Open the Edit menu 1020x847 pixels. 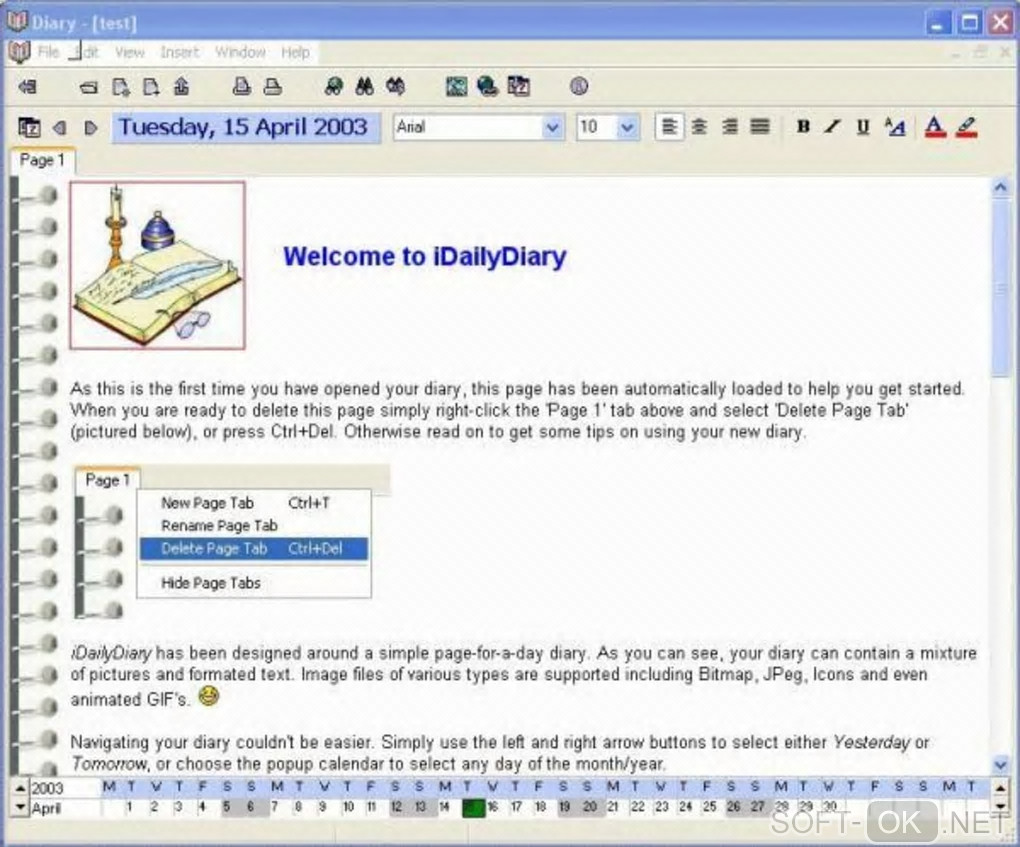click(x=87, y=52)
